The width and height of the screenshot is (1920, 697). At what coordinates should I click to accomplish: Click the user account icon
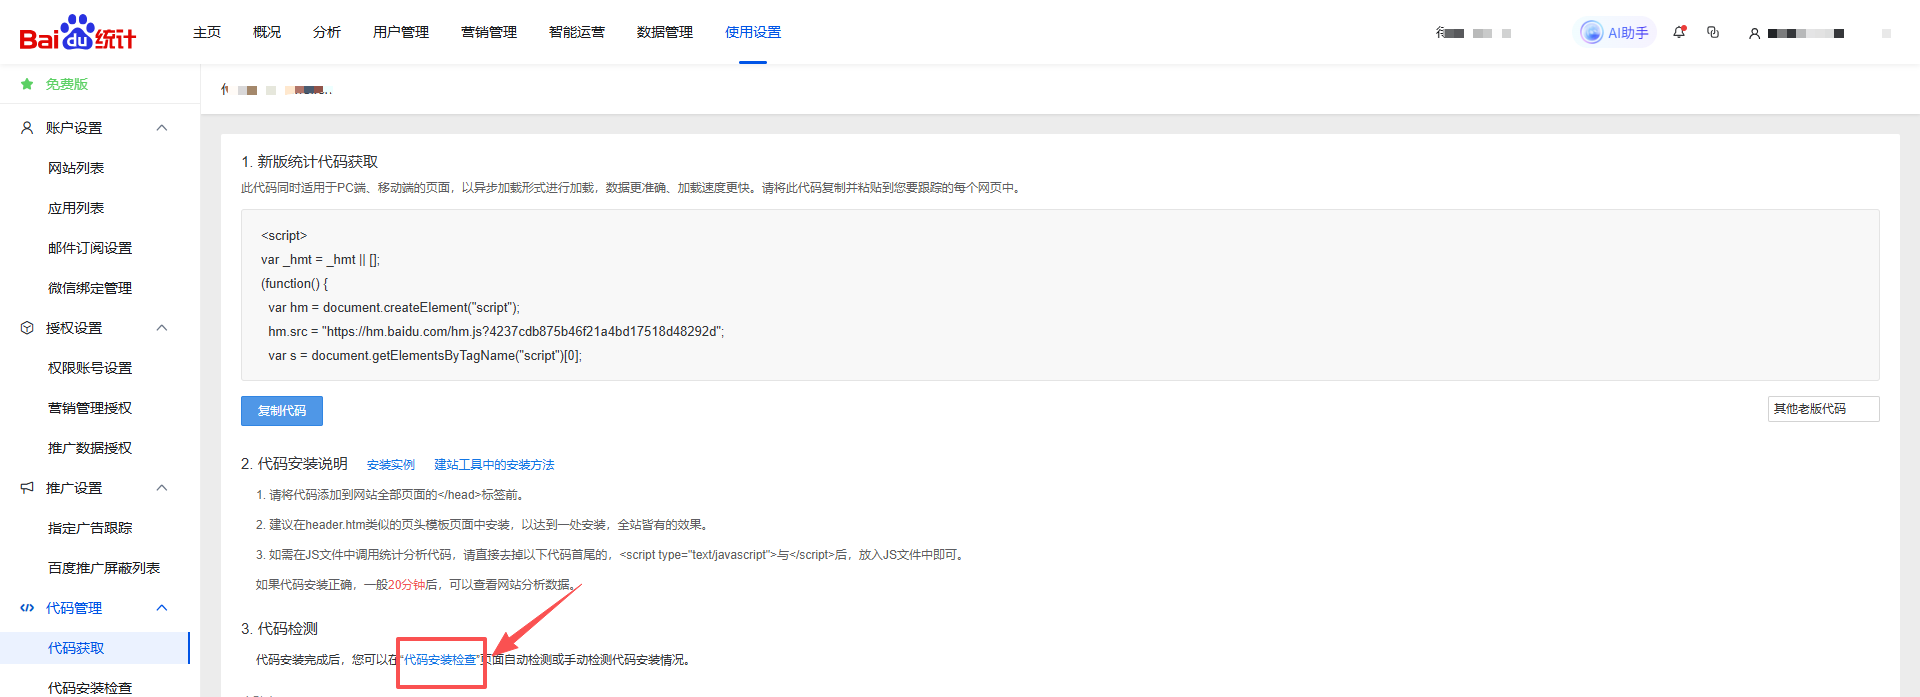click(x=1754, y=33)
